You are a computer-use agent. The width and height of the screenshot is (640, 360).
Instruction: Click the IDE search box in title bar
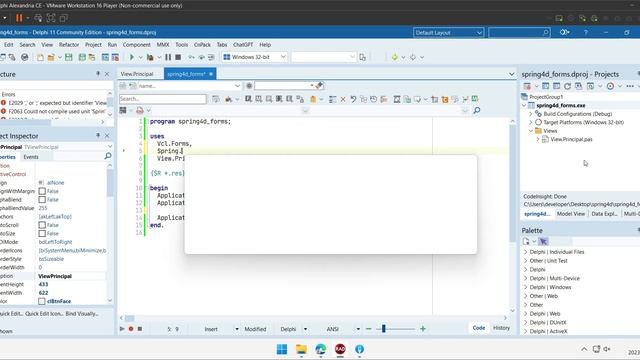click(519, 32)
